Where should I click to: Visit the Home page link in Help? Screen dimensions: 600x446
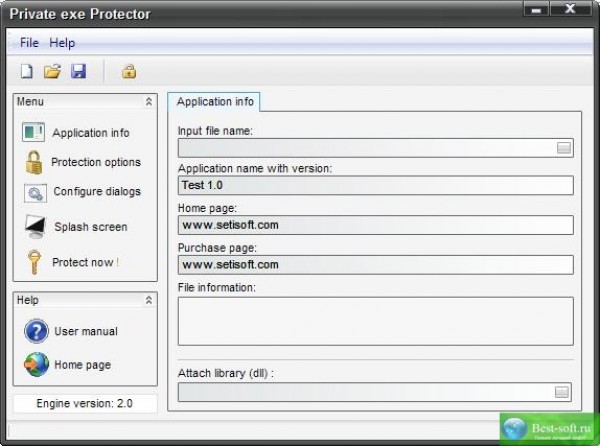click(83, 365)
